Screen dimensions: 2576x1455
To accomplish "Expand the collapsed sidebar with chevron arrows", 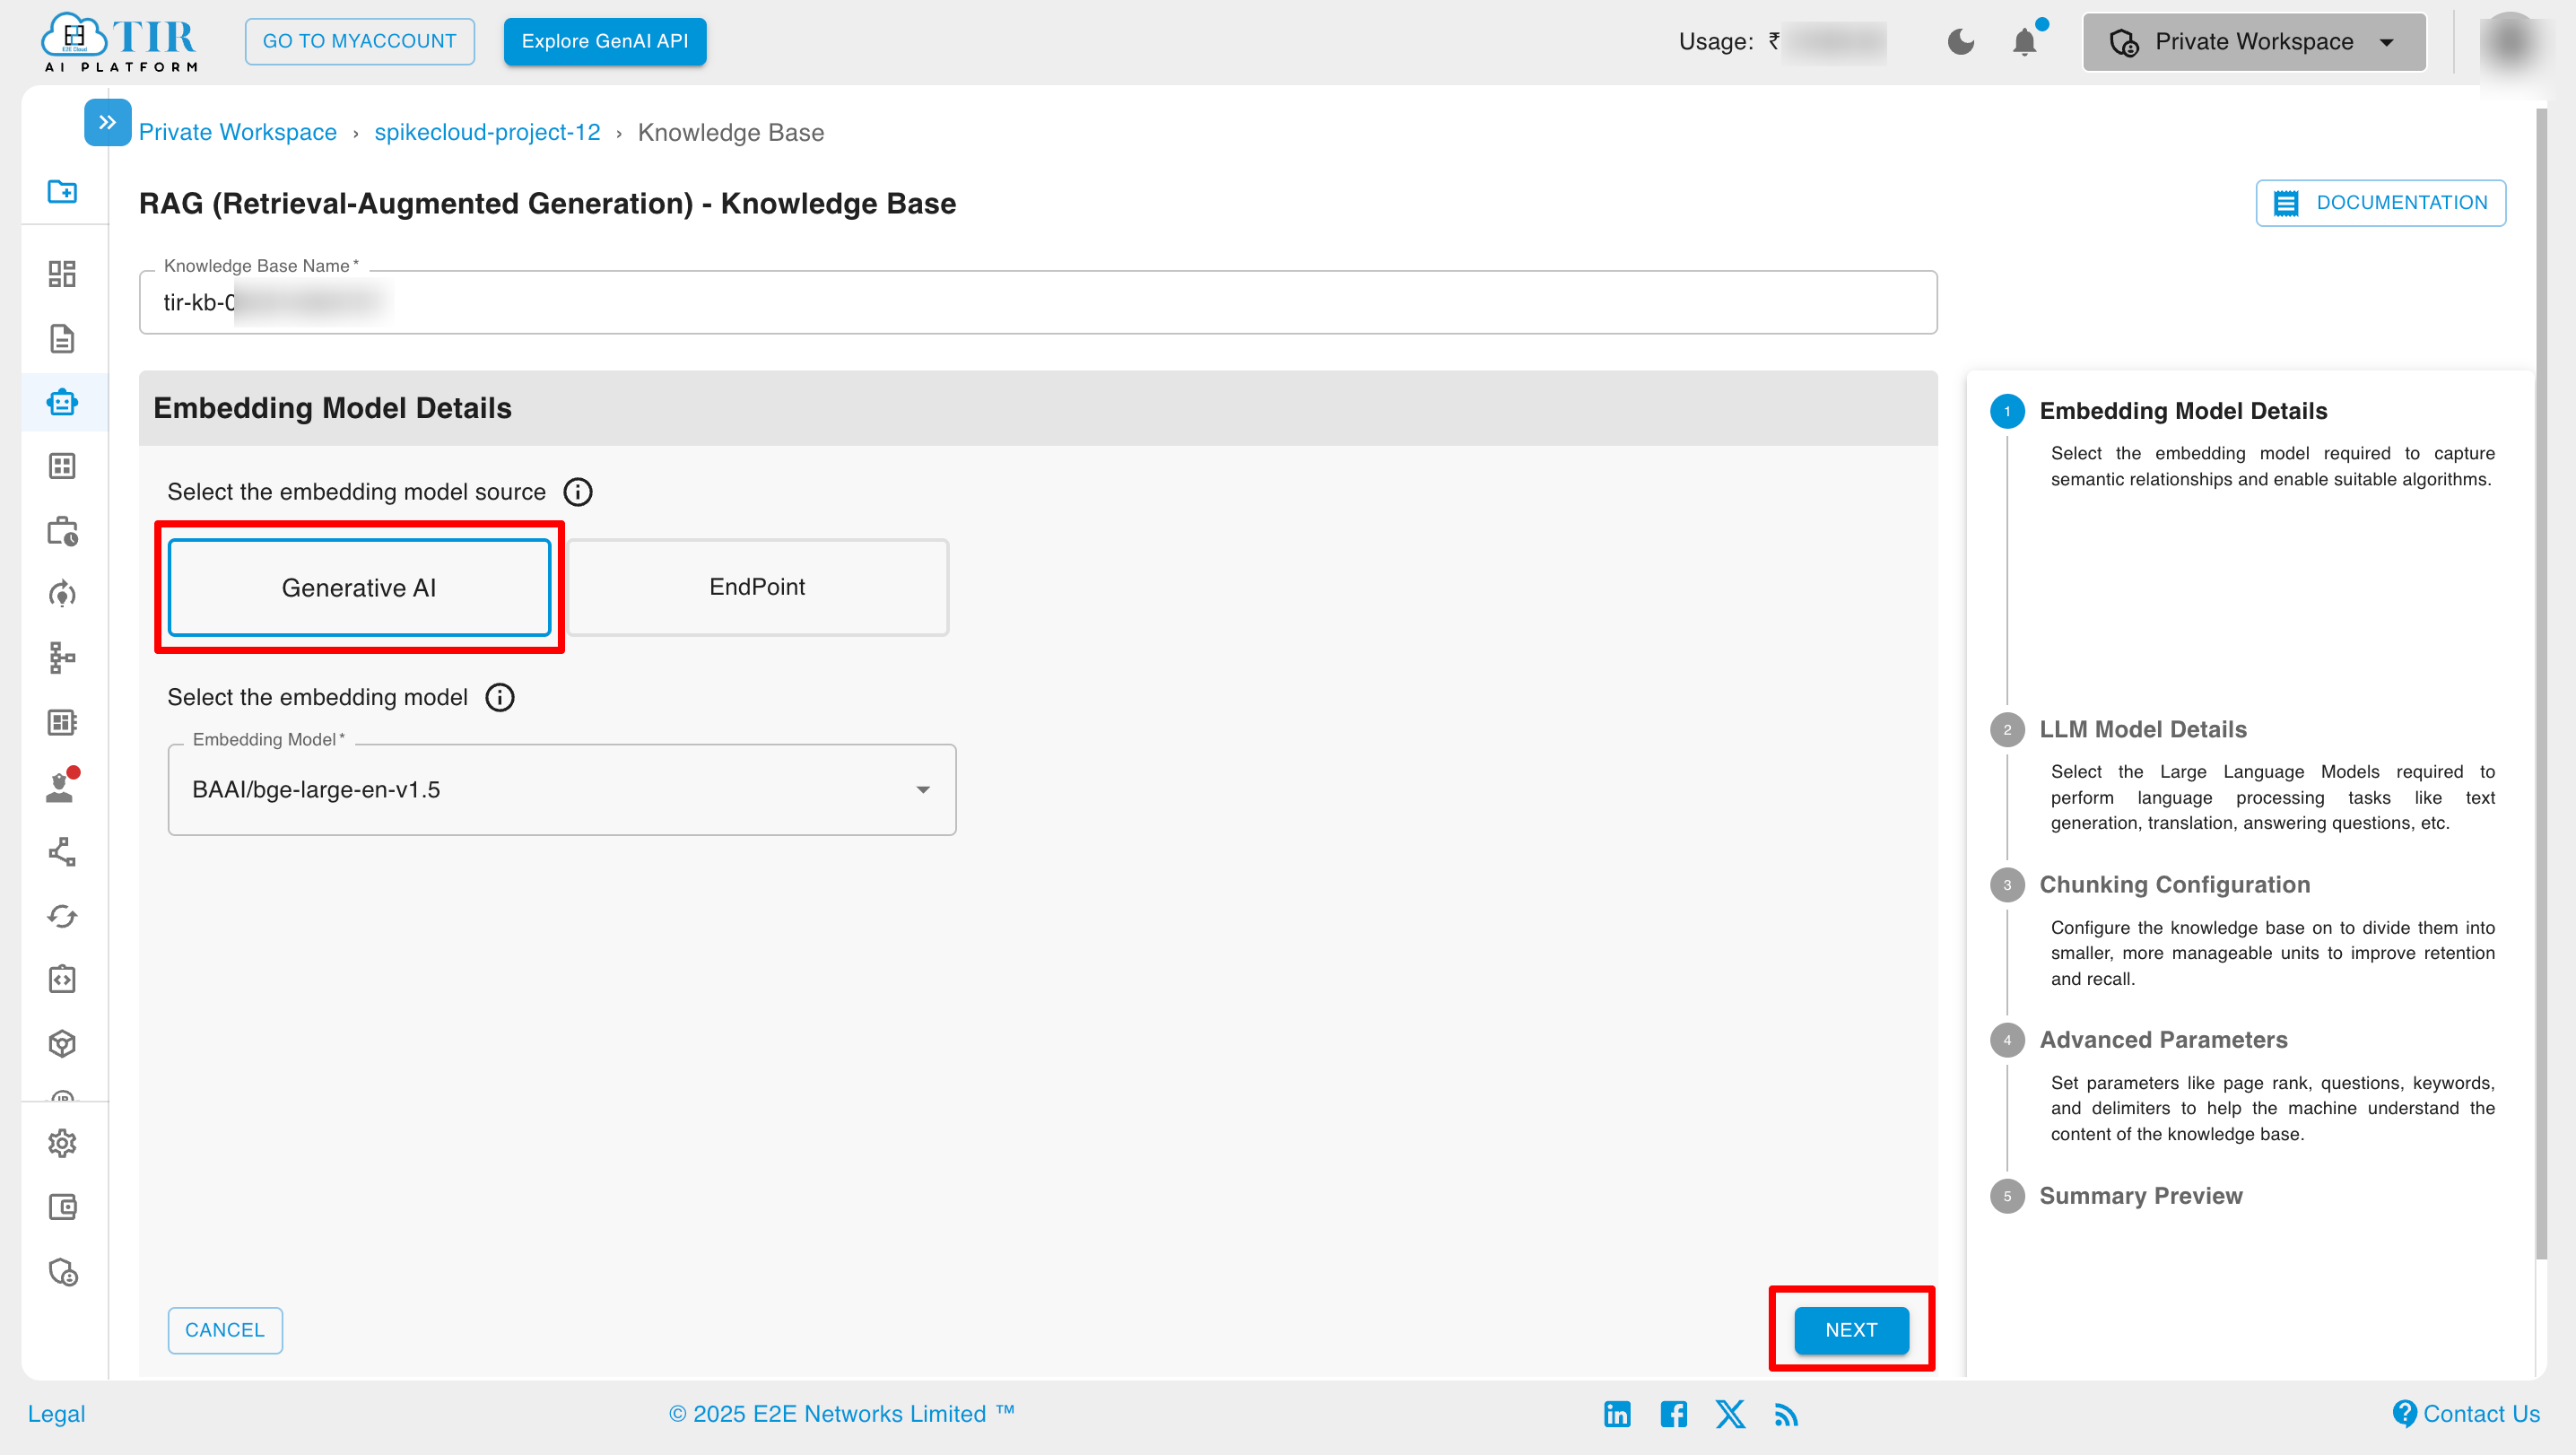I will [x=107, y=122].
